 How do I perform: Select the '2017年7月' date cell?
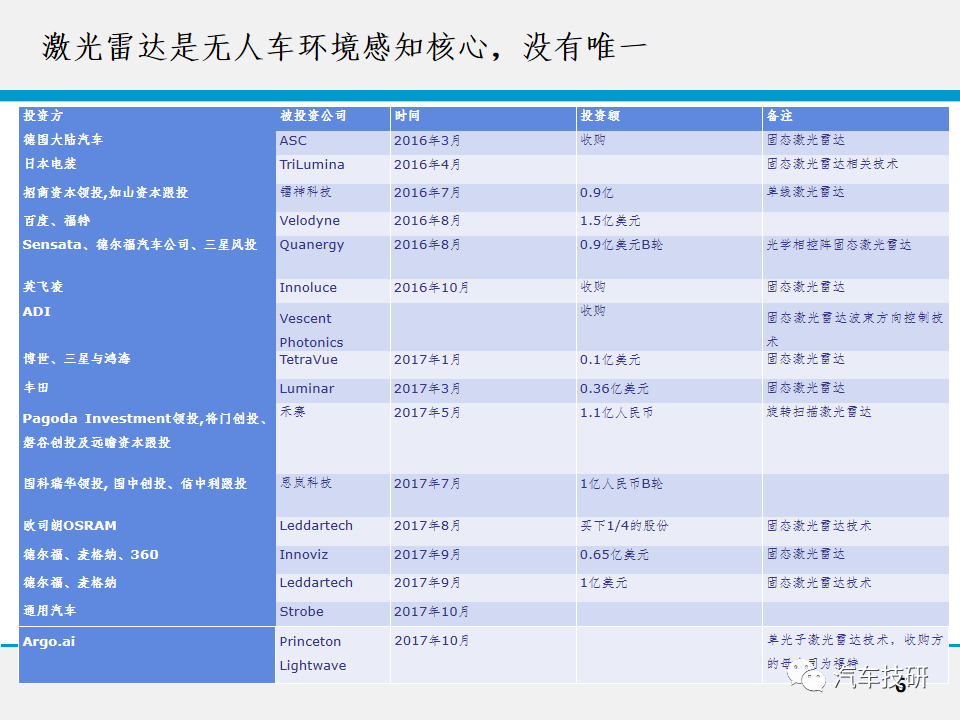pos(483,495)
